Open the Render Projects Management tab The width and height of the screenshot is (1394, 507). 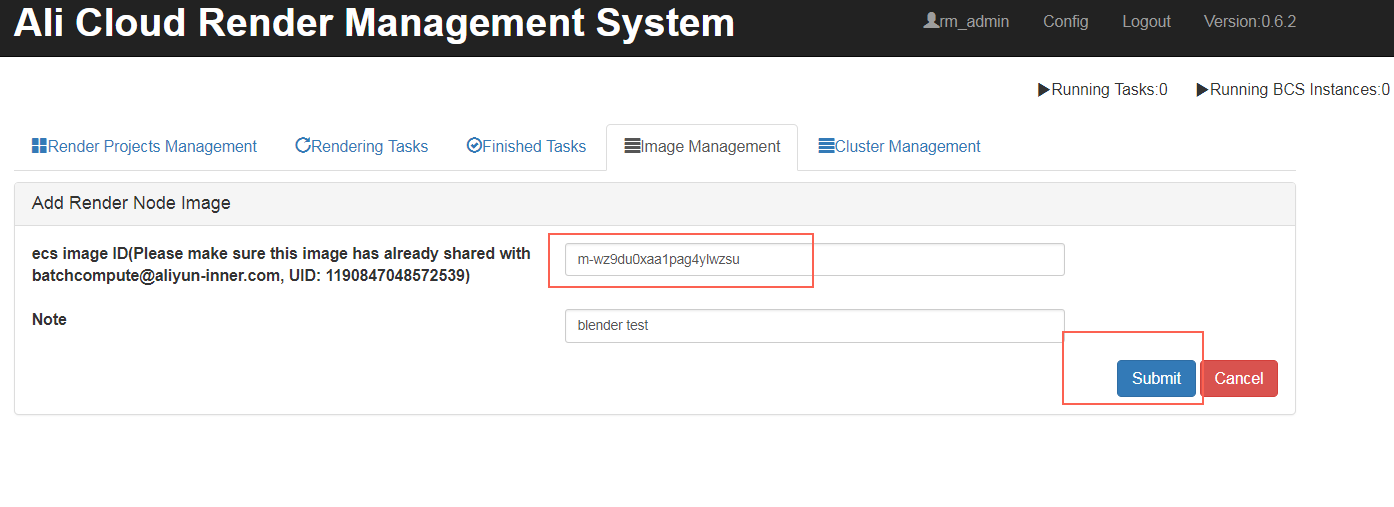[152, 147]
